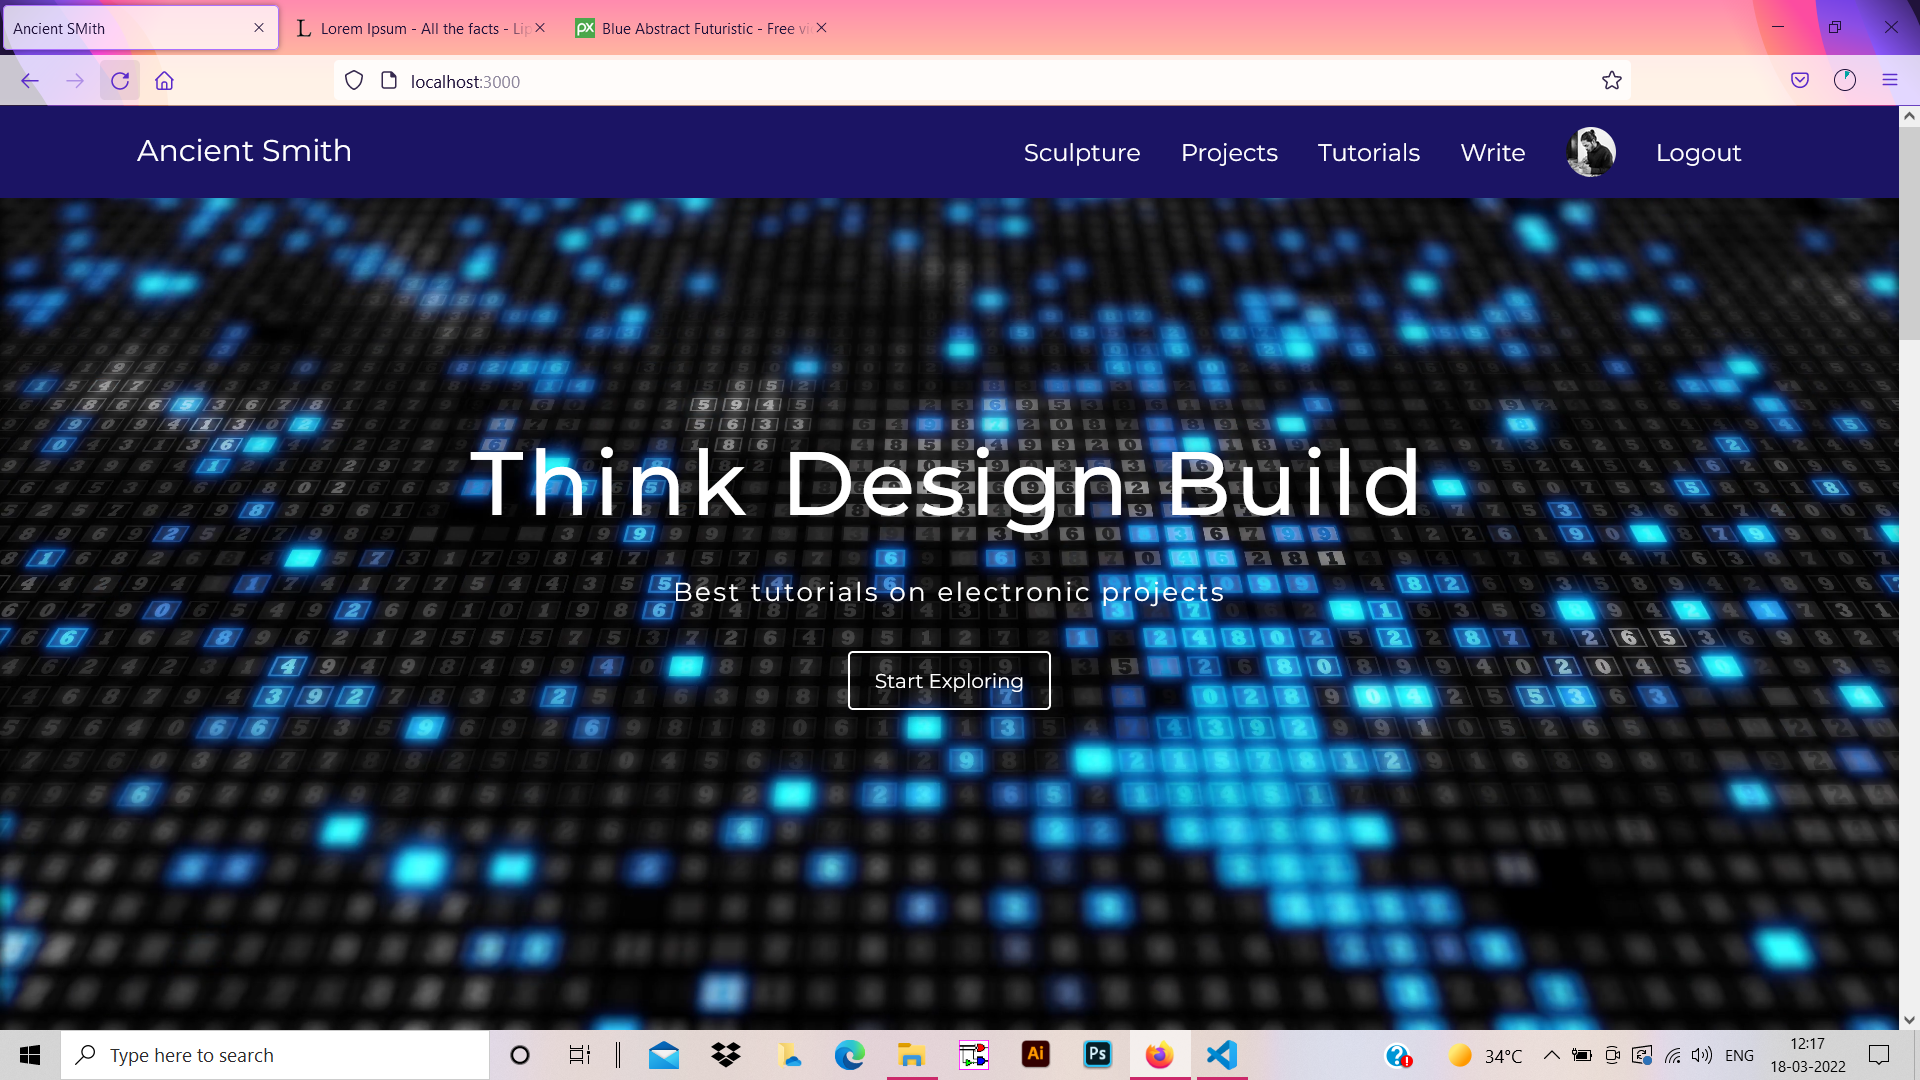The image size is (1920, 1080).
Task: Launch Illustrator from the taskbar
Action: pyautogui.click(x=1035, y=1055)
